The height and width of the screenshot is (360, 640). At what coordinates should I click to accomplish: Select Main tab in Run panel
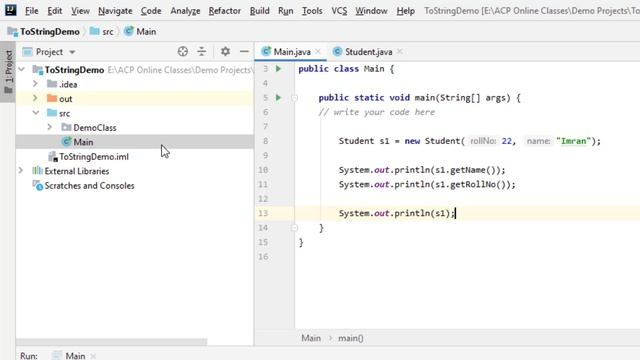tap(76, 356)
